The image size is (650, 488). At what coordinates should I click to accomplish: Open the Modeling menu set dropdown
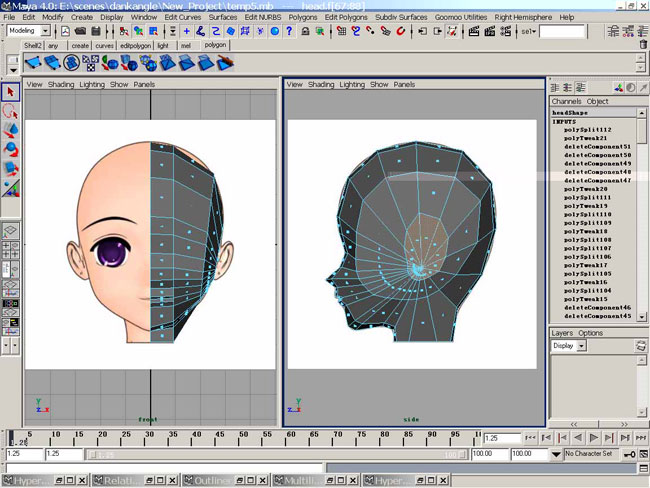coord(46,31)
